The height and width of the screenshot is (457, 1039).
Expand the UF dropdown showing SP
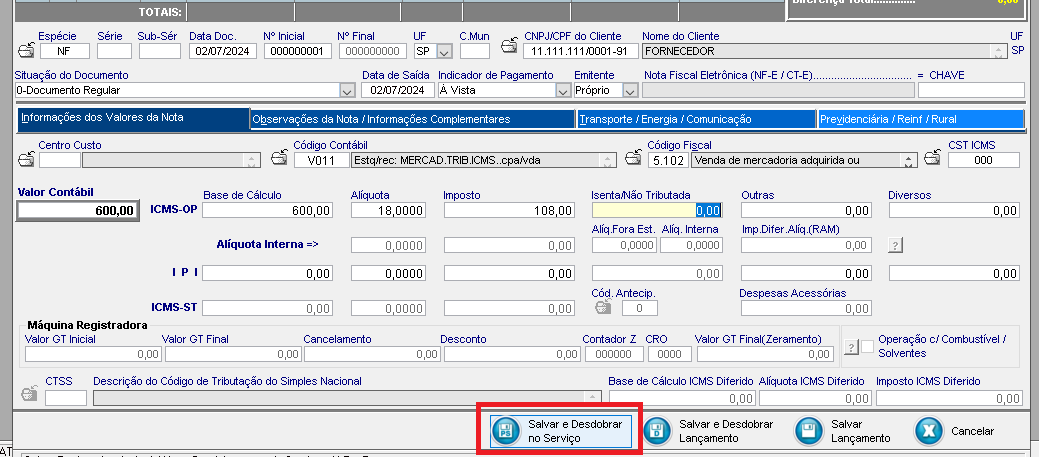pos(445,51)
